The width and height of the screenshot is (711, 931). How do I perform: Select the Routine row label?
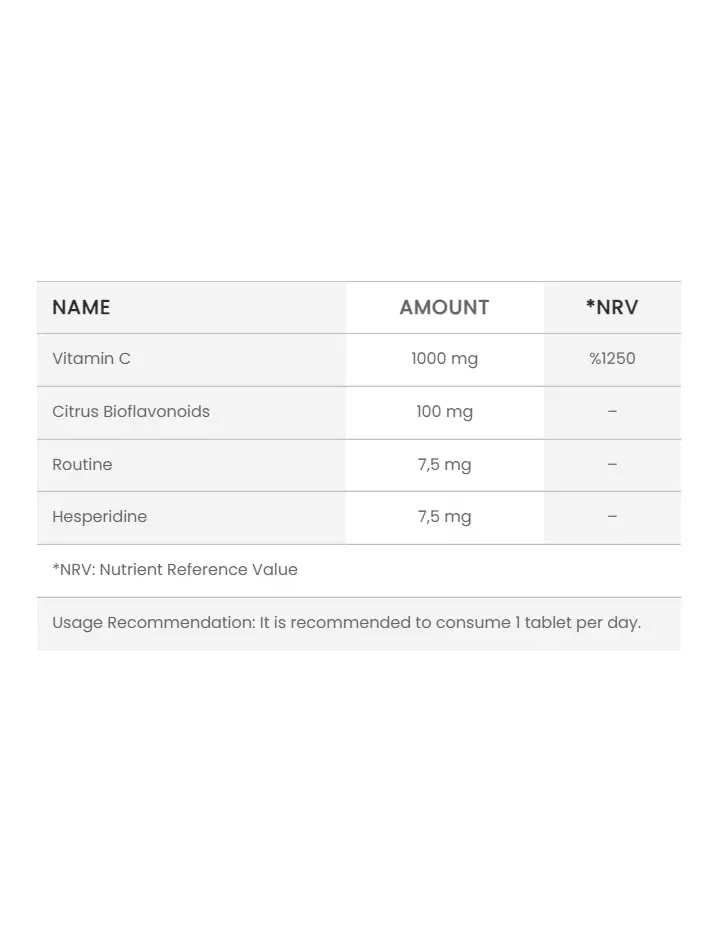(x=82, y=464)
